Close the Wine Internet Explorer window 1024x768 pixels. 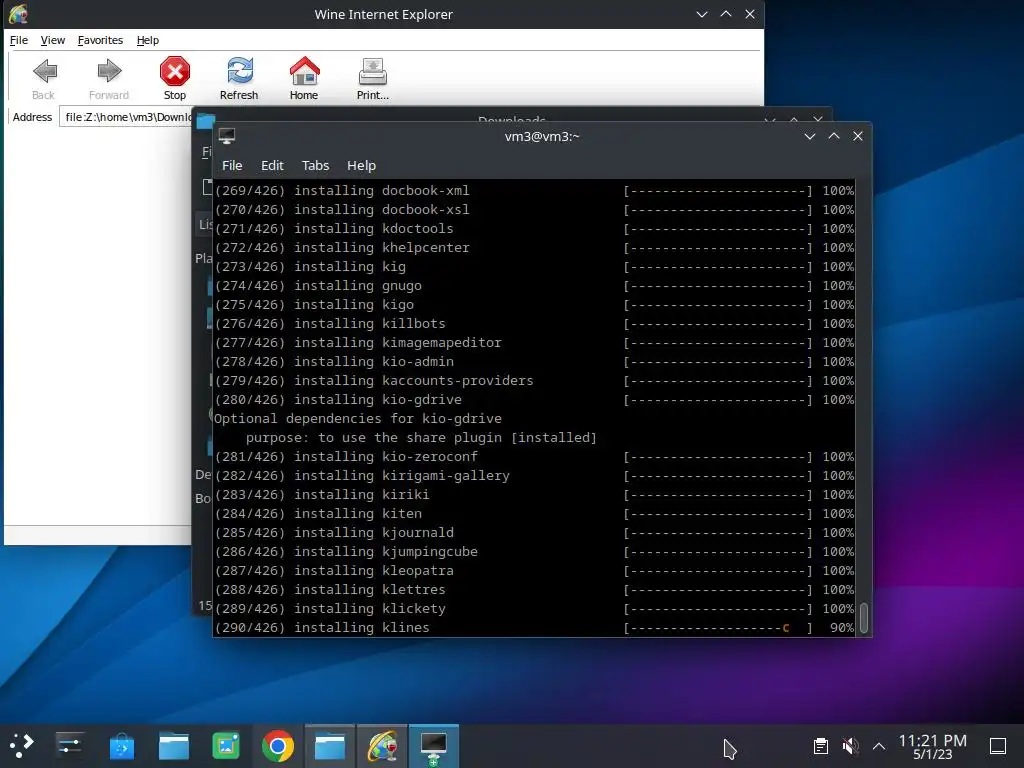pyautogui.click(x=750, y=14)
